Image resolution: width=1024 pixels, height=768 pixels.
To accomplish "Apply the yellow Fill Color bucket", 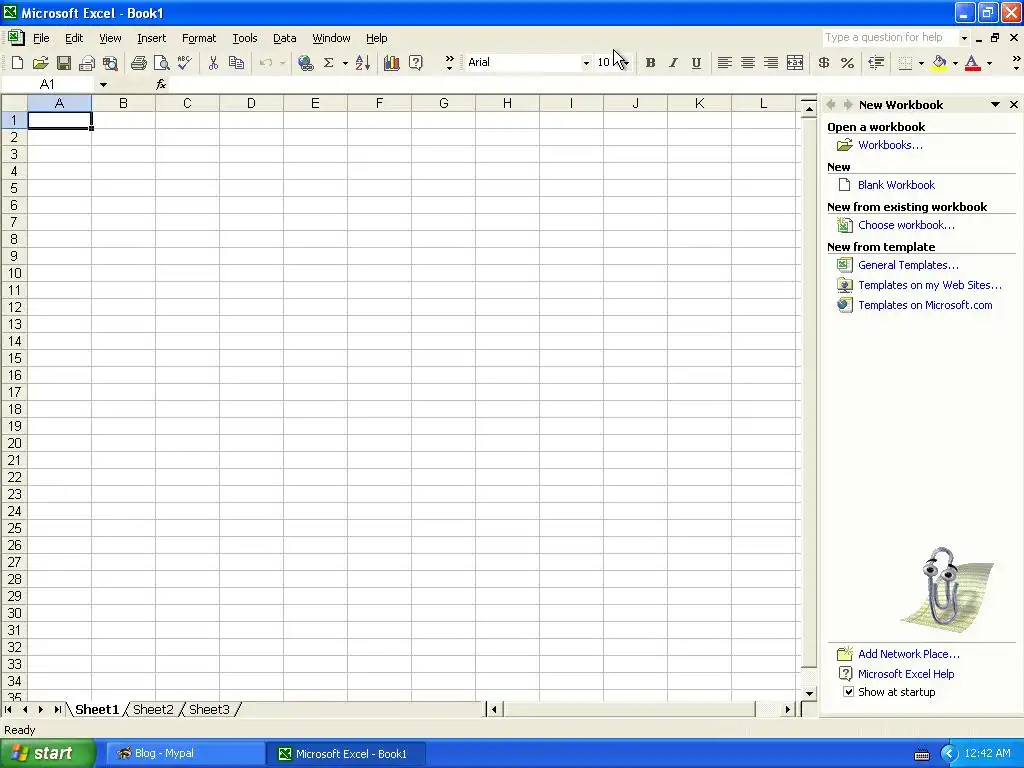I will [939, 63].
